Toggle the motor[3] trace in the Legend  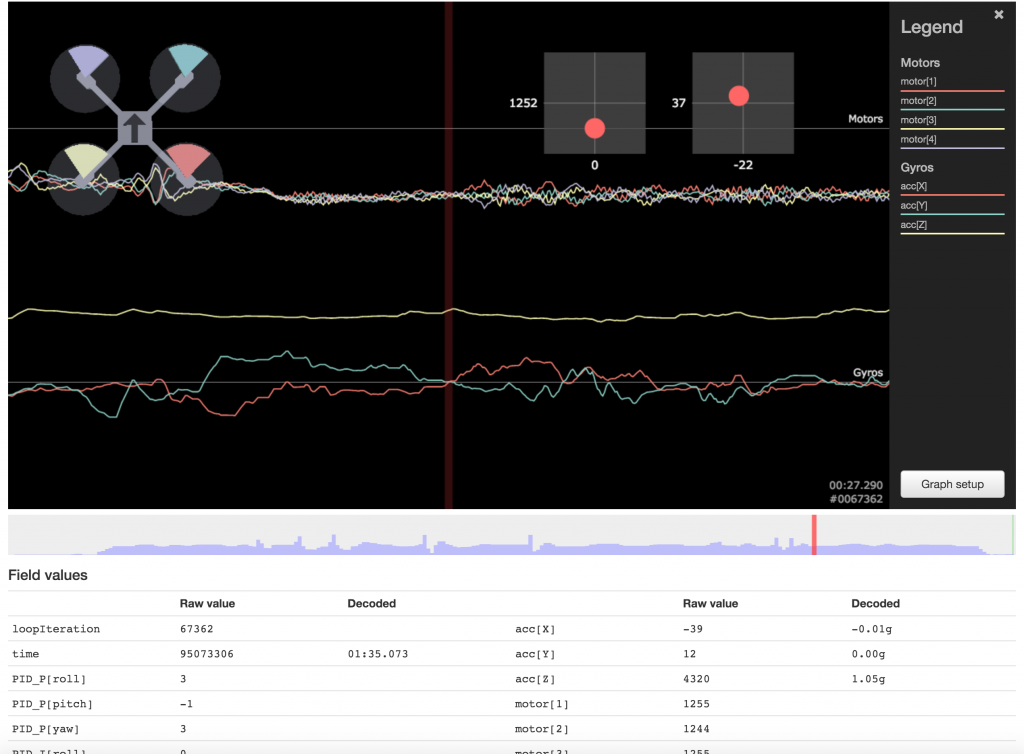point(918,120)
